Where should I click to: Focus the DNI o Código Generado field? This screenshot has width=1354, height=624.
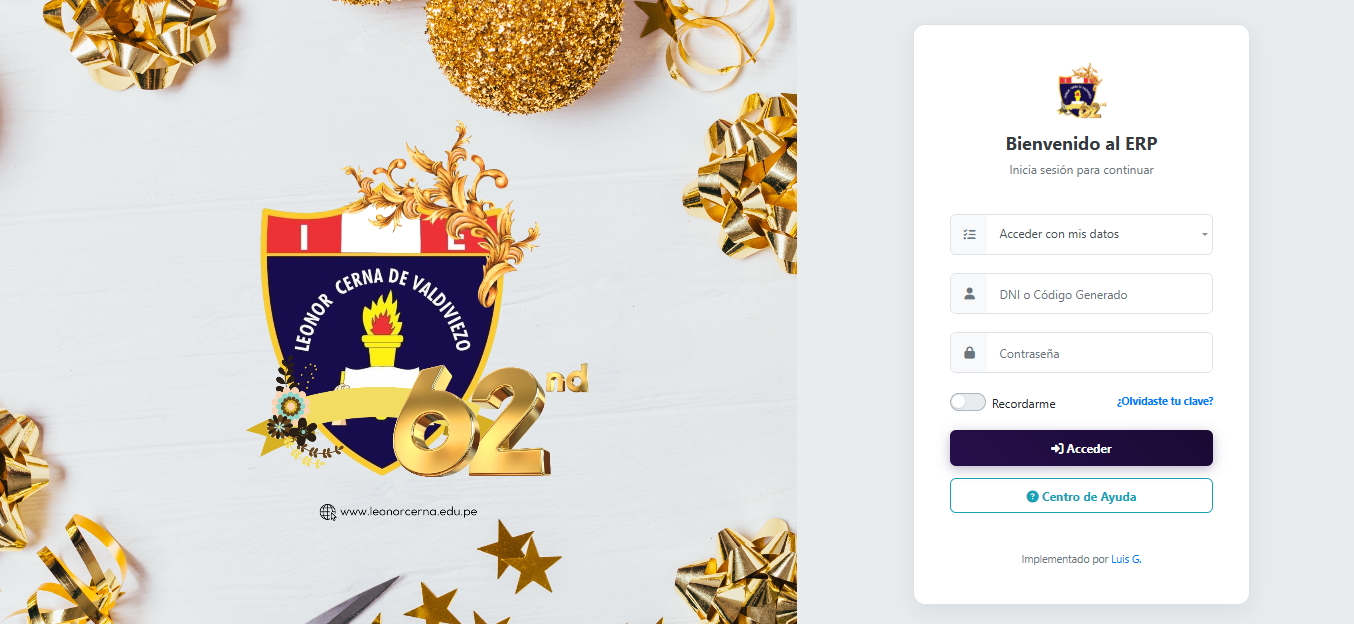tap(1099, 294)
